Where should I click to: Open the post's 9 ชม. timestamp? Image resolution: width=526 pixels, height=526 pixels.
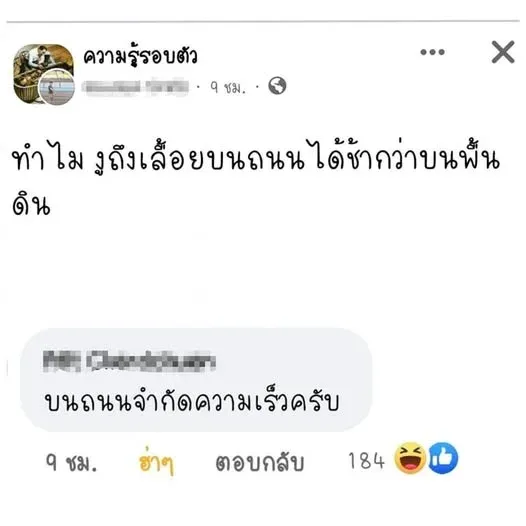click(x=228, y=88)
